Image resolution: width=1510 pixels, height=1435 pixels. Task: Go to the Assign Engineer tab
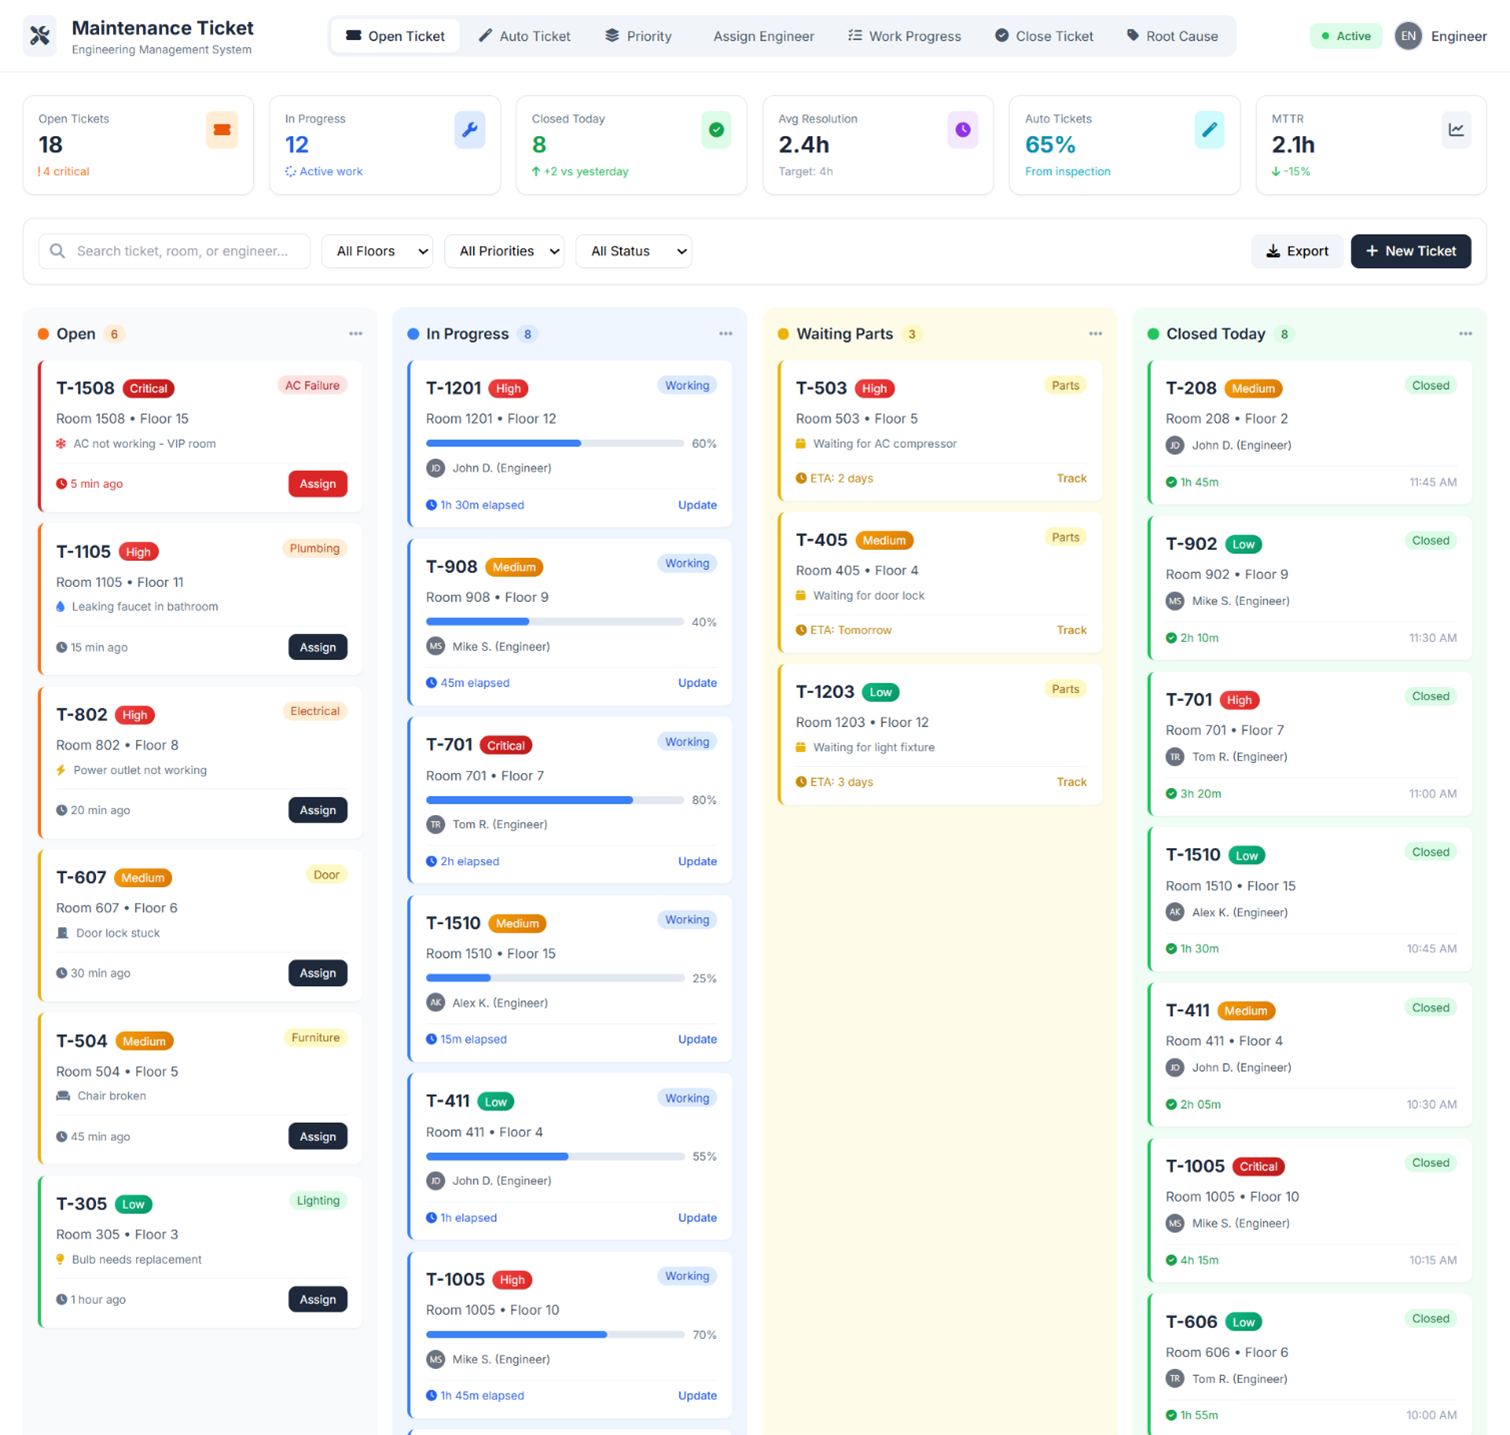pos(763,36)
